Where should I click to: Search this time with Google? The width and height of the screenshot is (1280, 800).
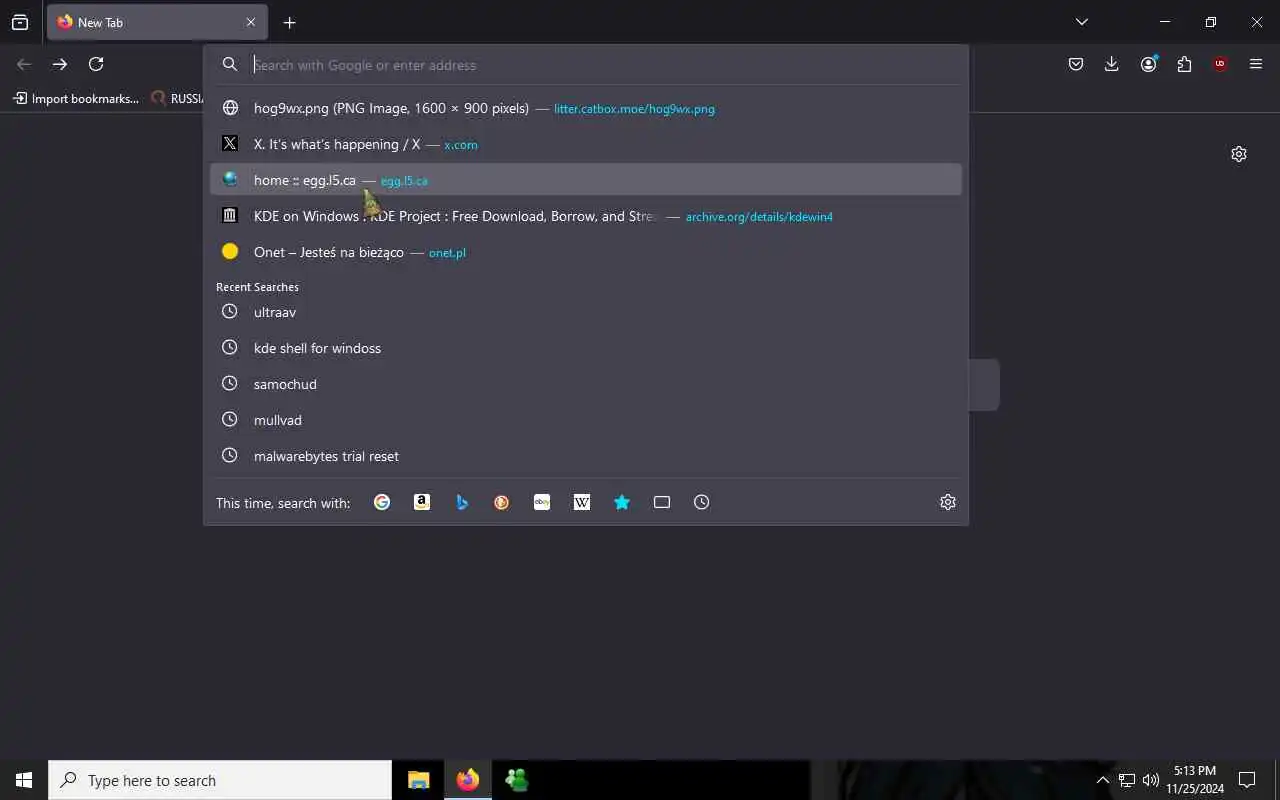coord(382,502)
